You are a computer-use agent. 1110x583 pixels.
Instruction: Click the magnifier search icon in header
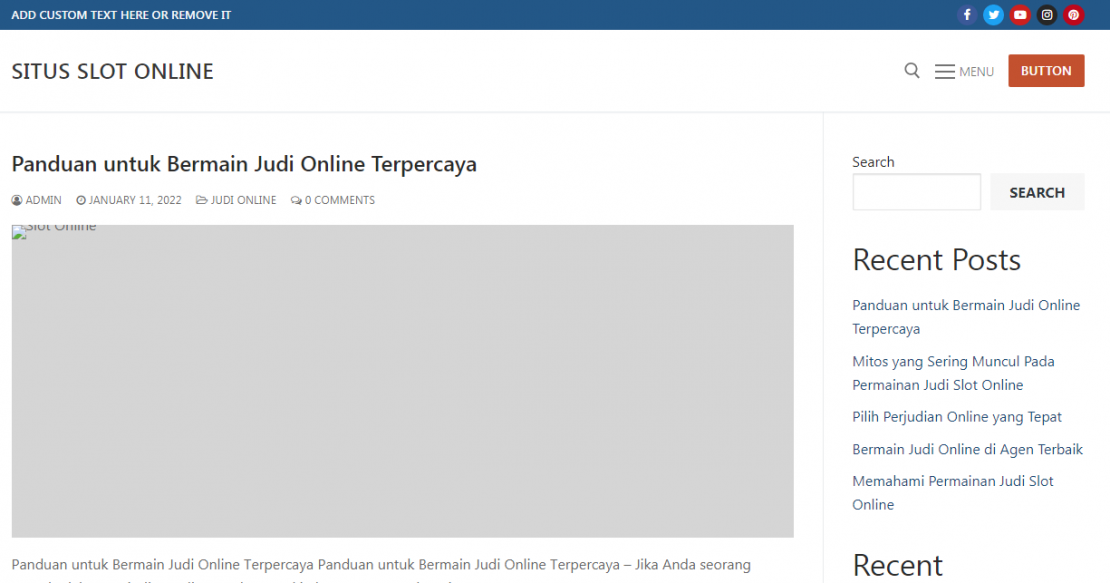[912, 71]
